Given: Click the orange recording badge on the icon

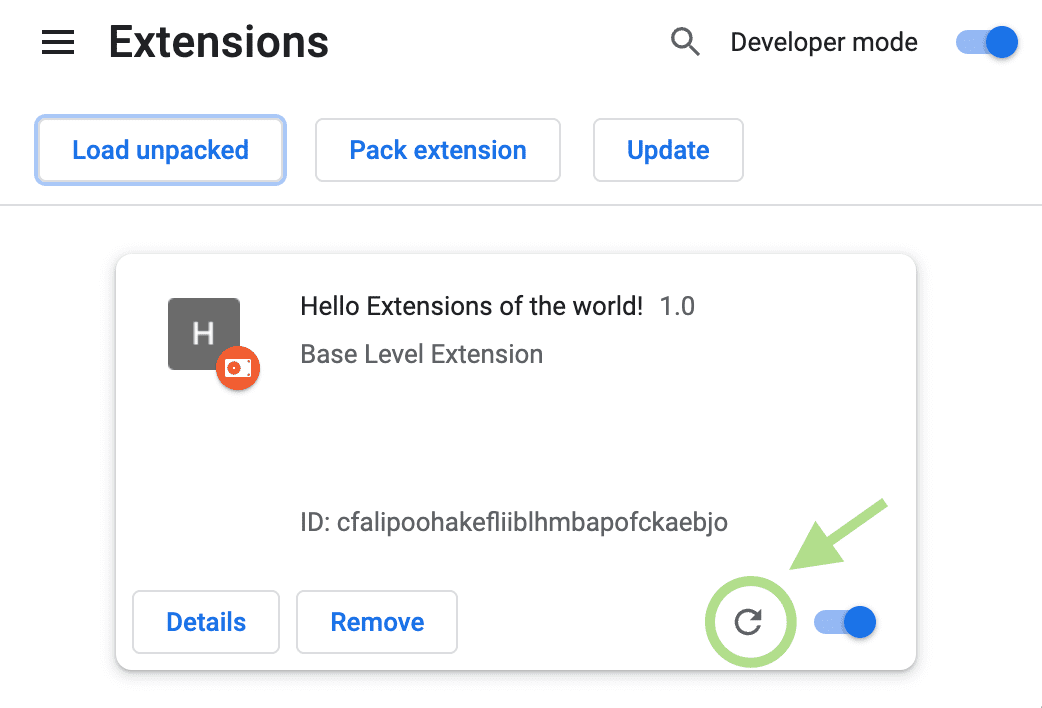Looking at the screenshot, I should click(x=238, y=368).
